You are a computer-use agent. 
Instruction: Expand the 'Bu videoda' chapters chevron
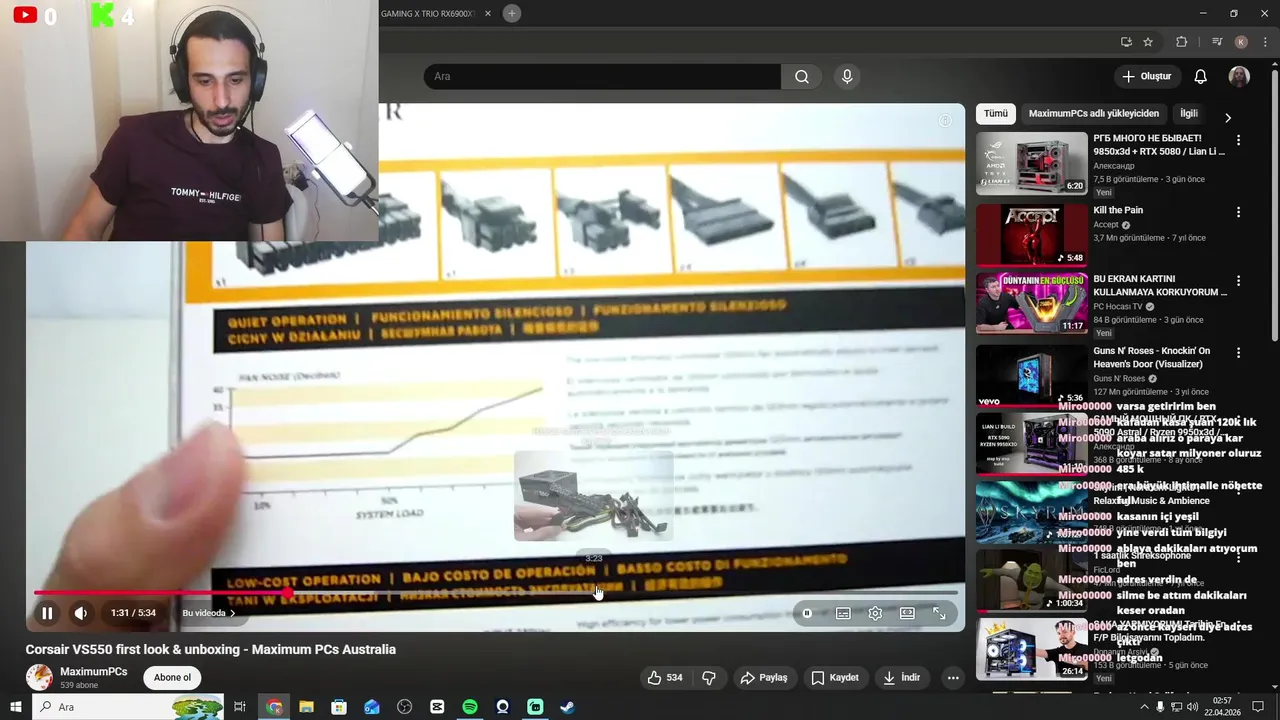[232, 613]
